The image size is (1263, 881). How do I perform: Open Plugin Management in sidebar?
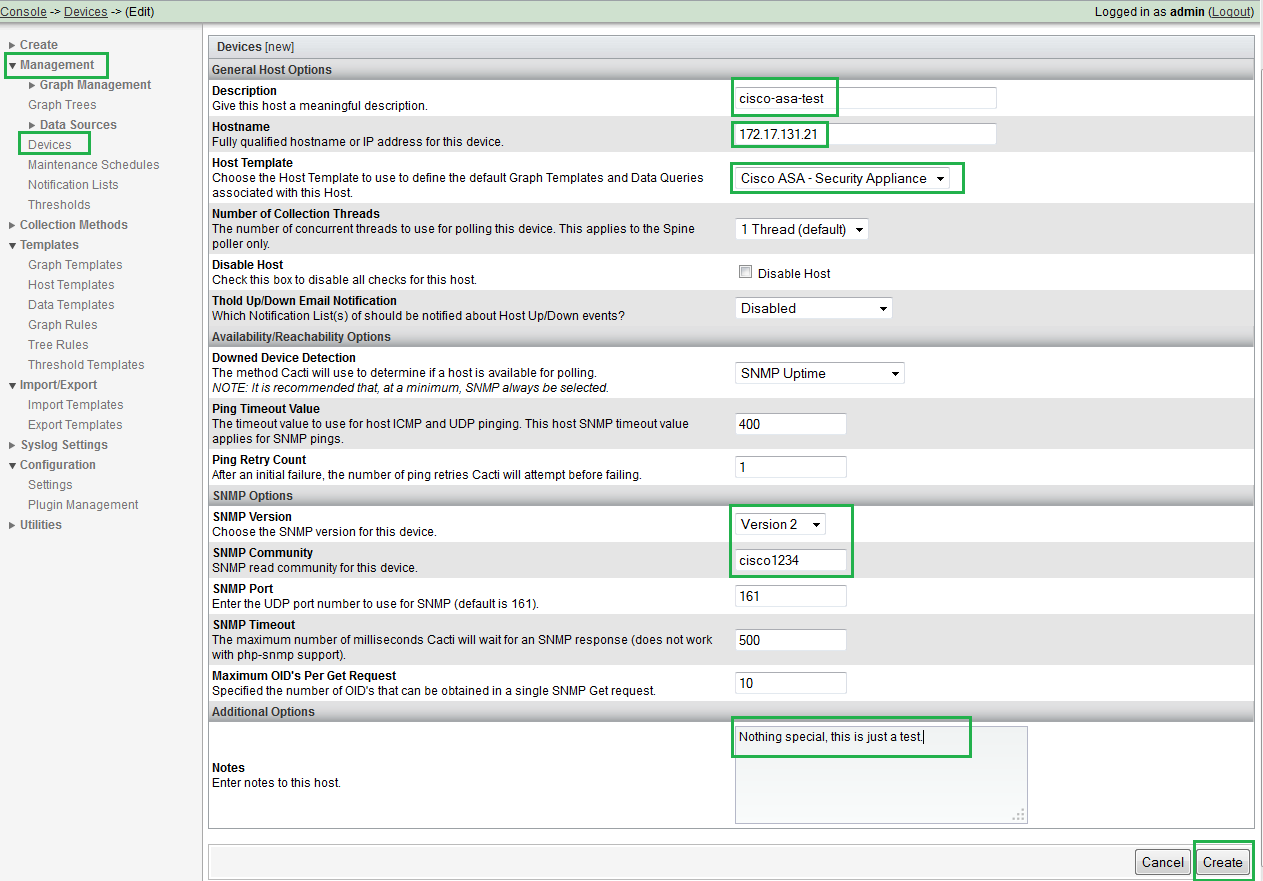coord(83,505)
